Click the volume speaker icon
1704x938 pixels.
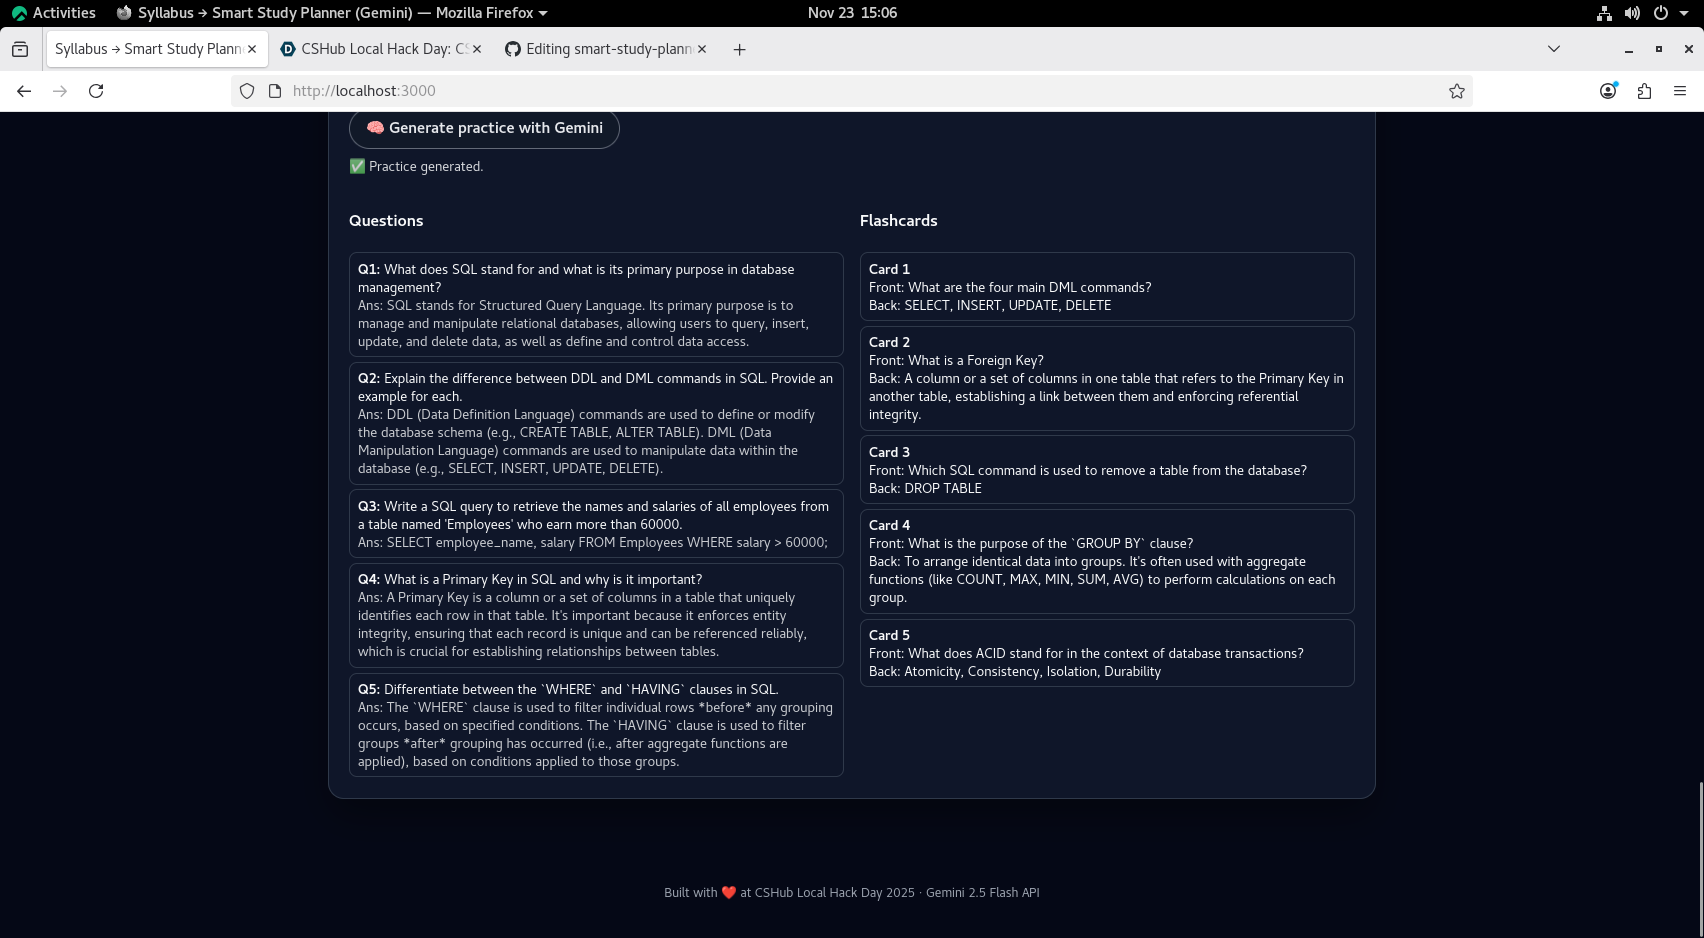point(1632,13)
